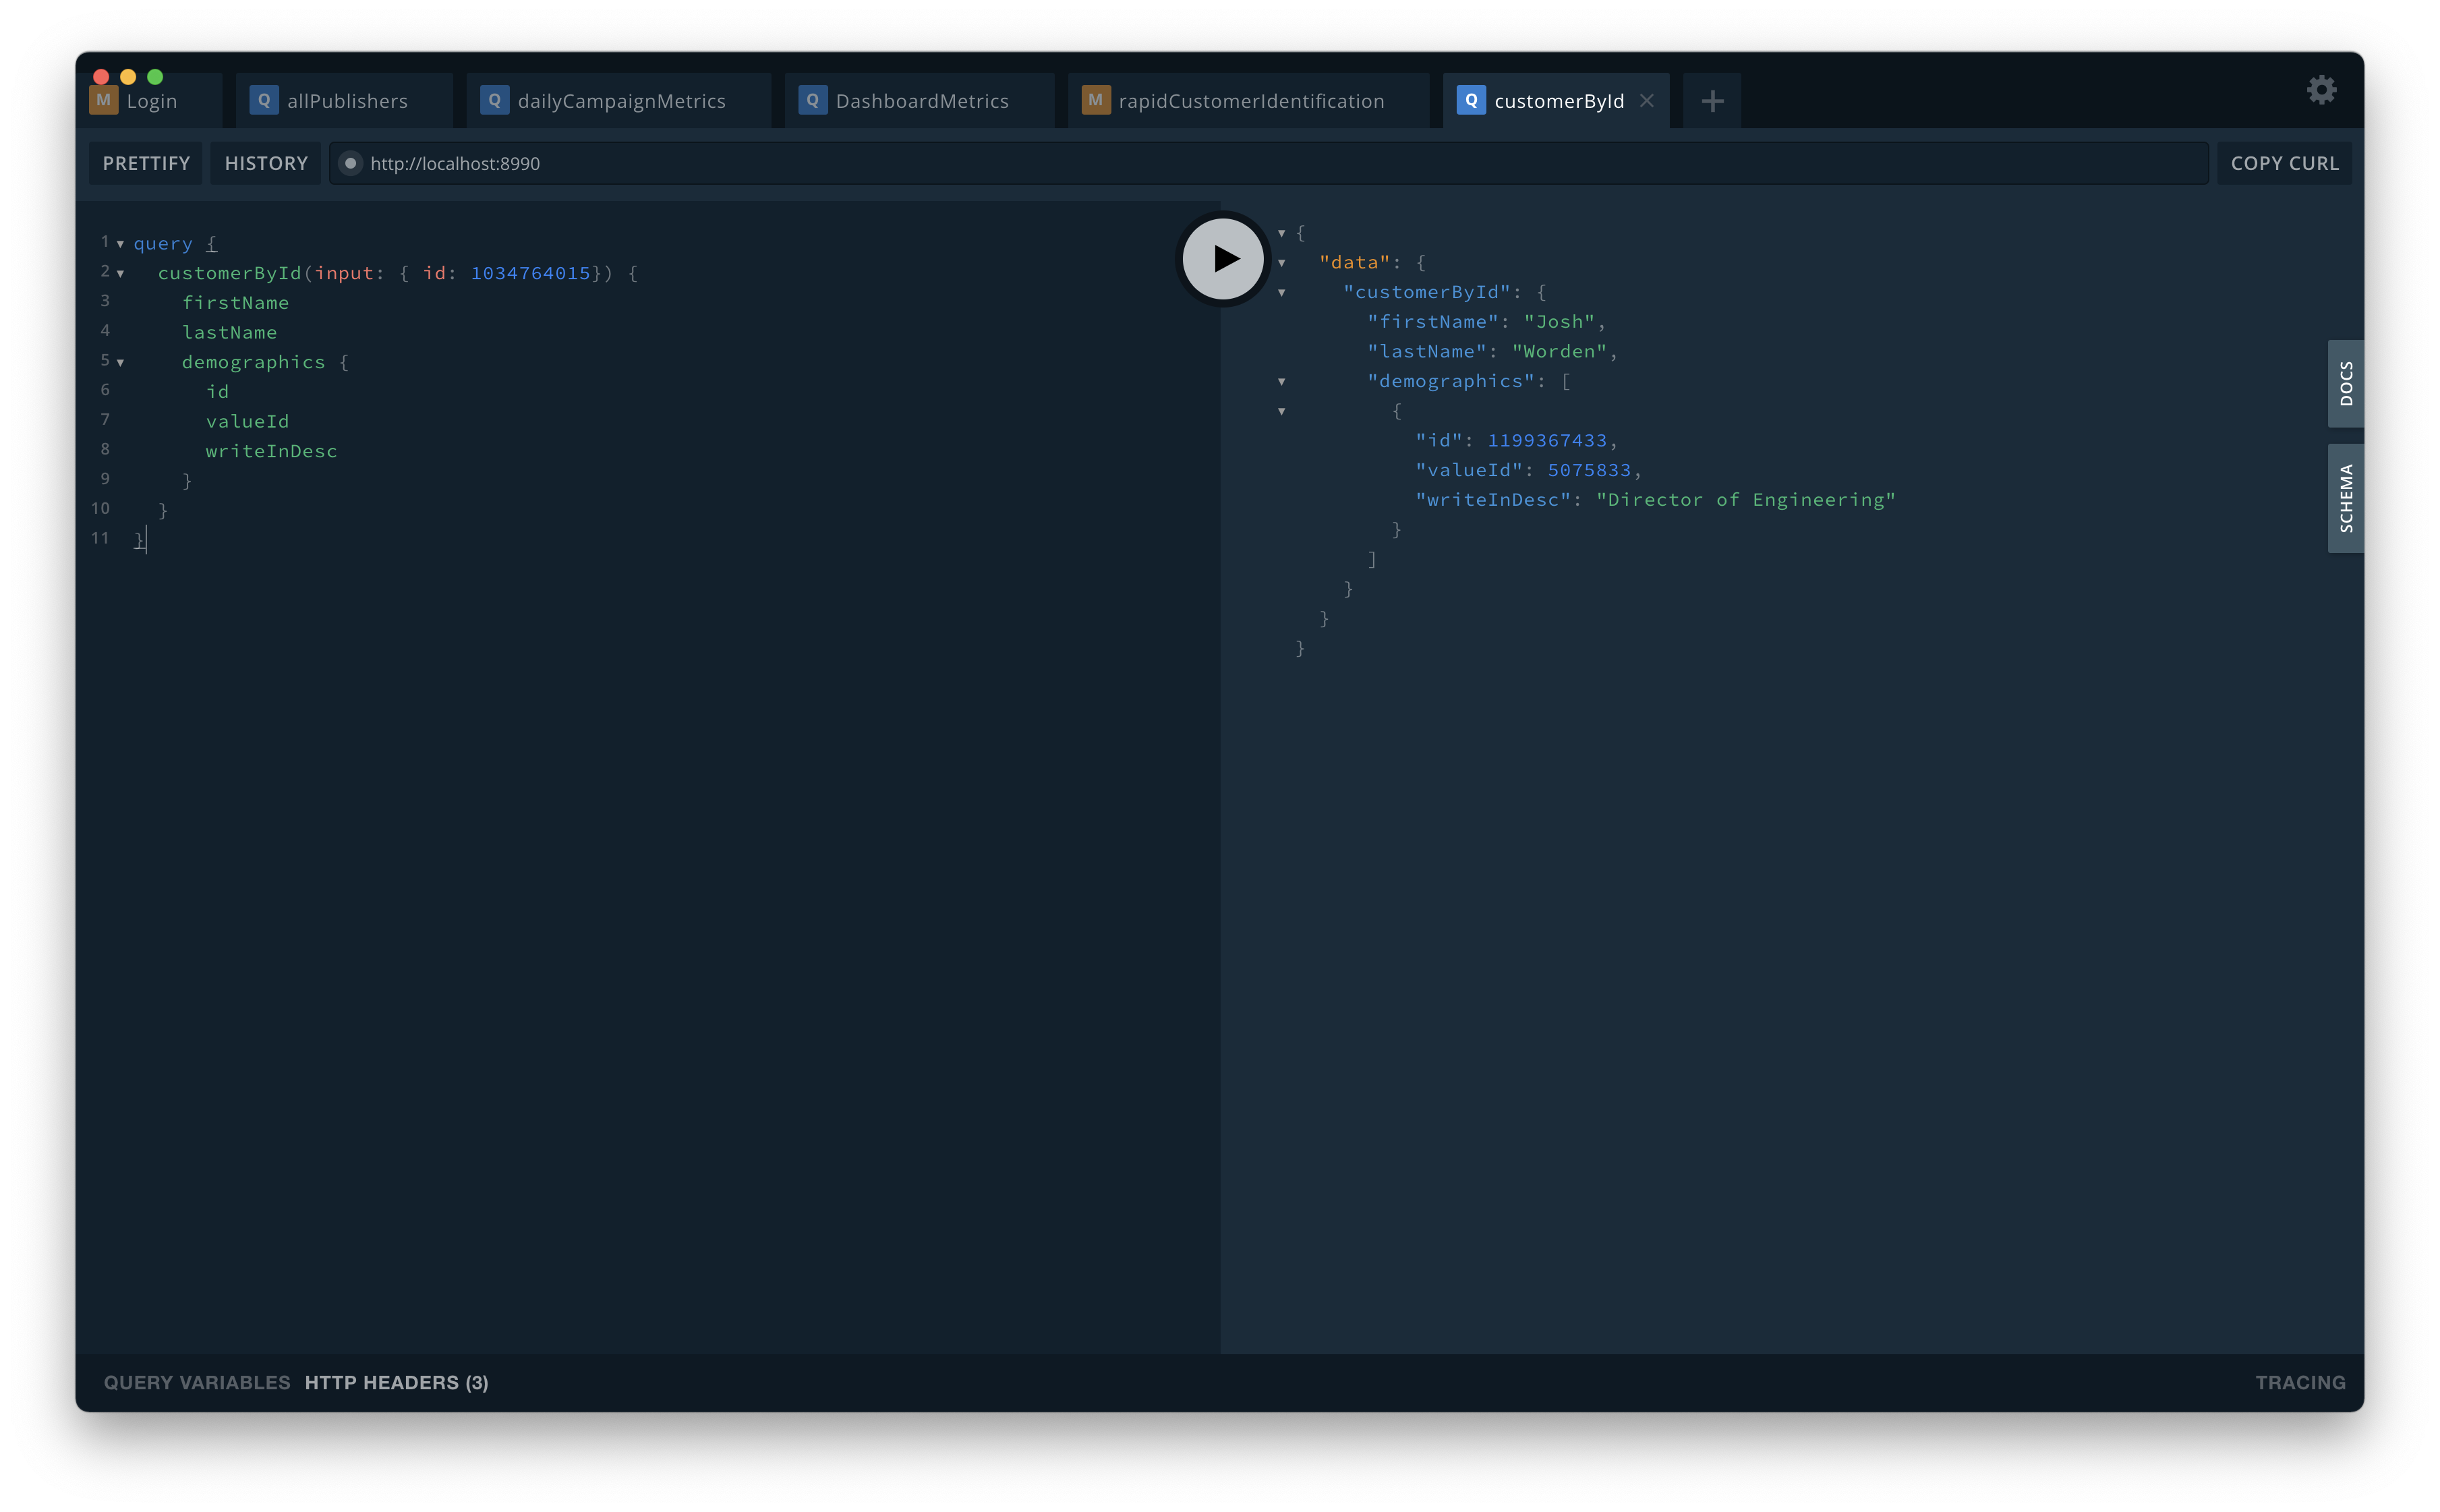Collapse the query block on line 1
This screenshot has width=2440, height=1512.
(121, 244)
